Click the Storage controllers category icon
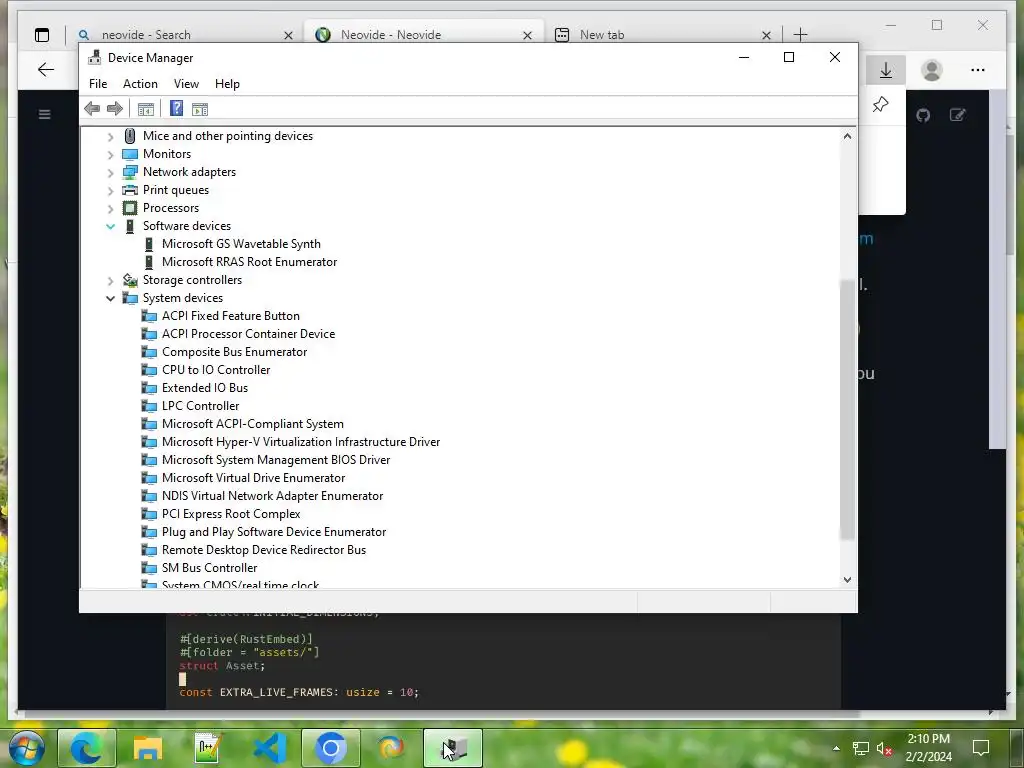This screenshot has width=1024, height=768. click(130, 280)
